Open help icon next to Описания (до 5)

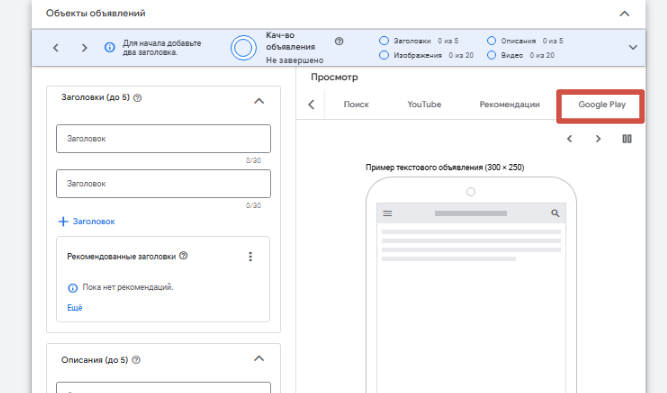(x=136, y=360)
